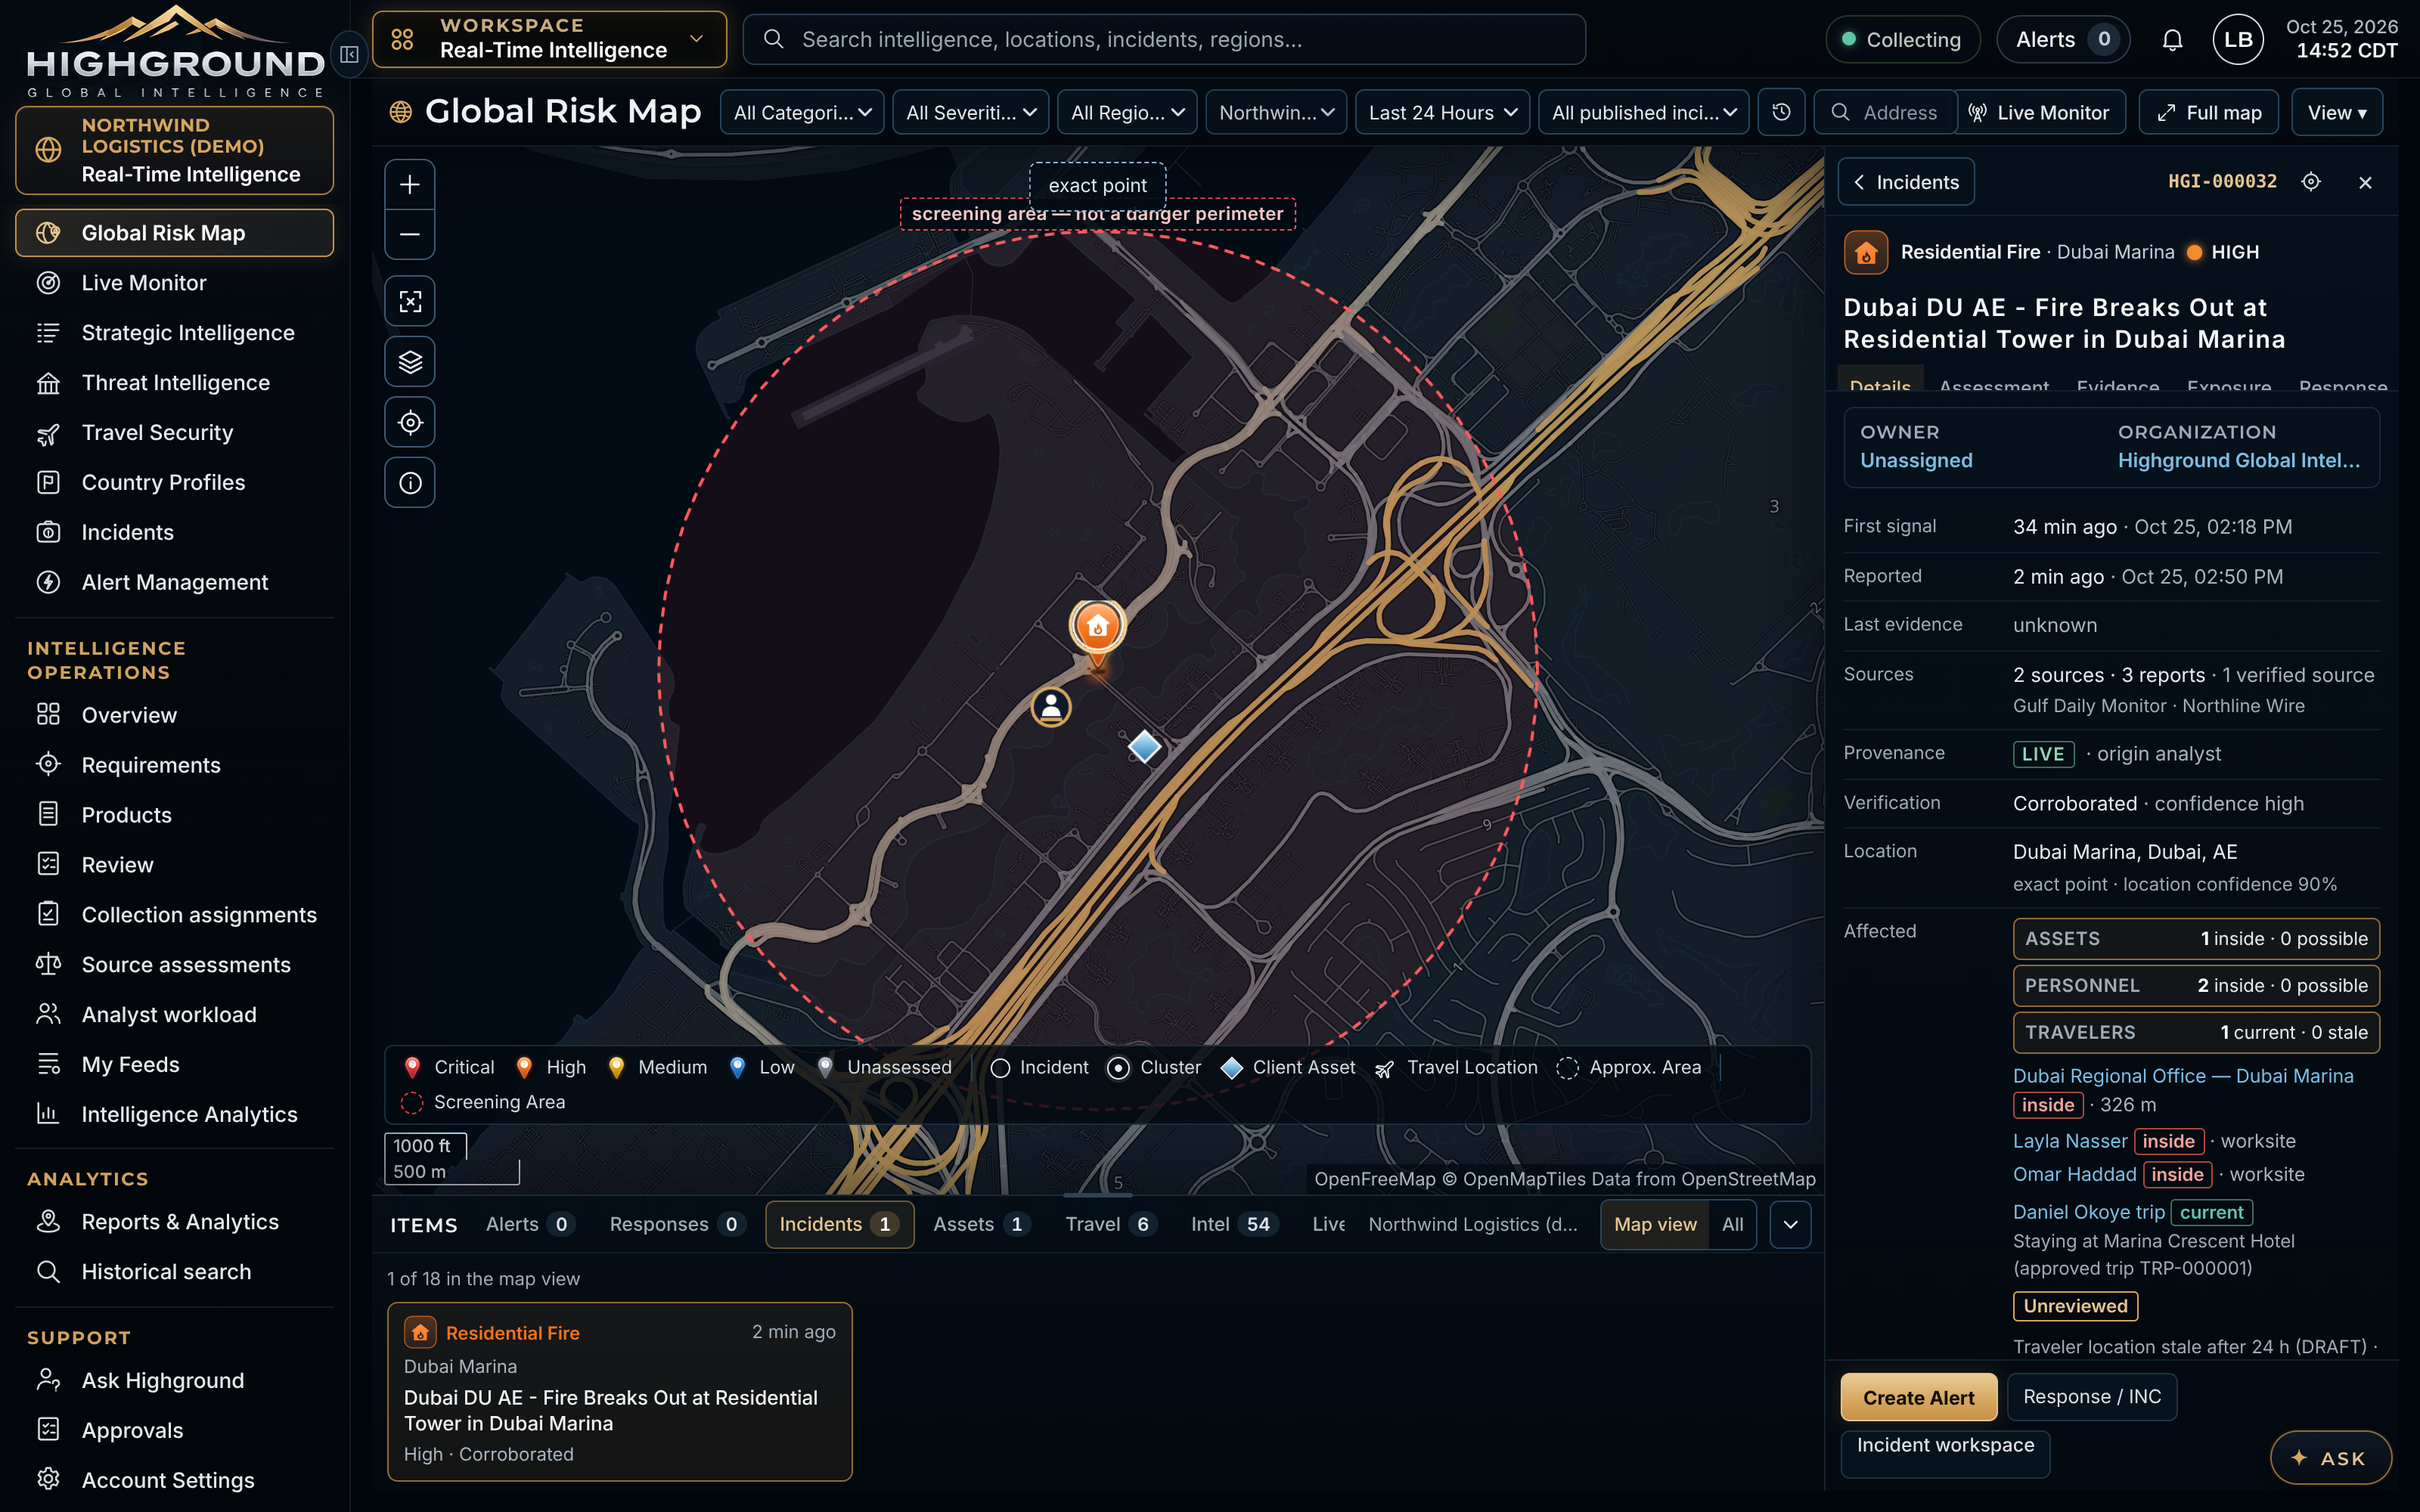2420x1512 pixels.
Task: Click the personnel marker on the map
Action: coord(1051,707)
